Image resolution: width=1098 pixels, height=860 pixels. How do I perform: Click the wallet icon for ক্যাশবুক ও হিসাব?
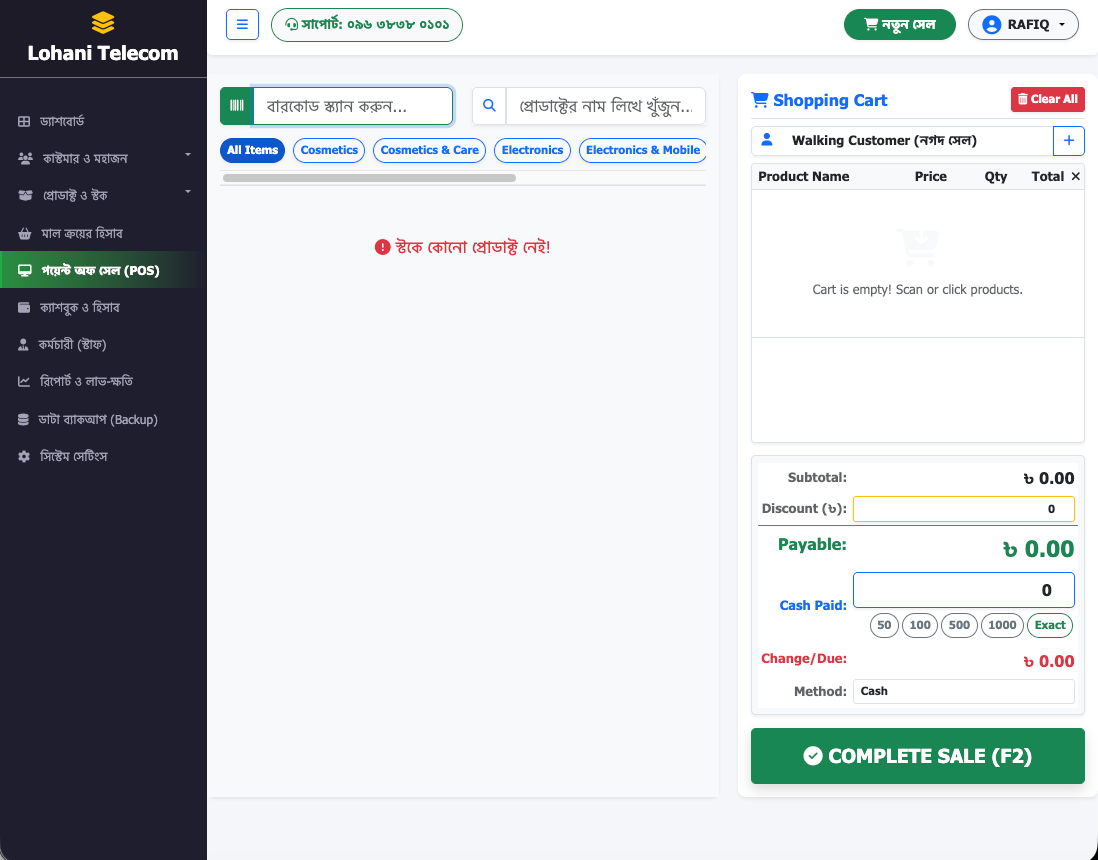click(x=24, y=307)
